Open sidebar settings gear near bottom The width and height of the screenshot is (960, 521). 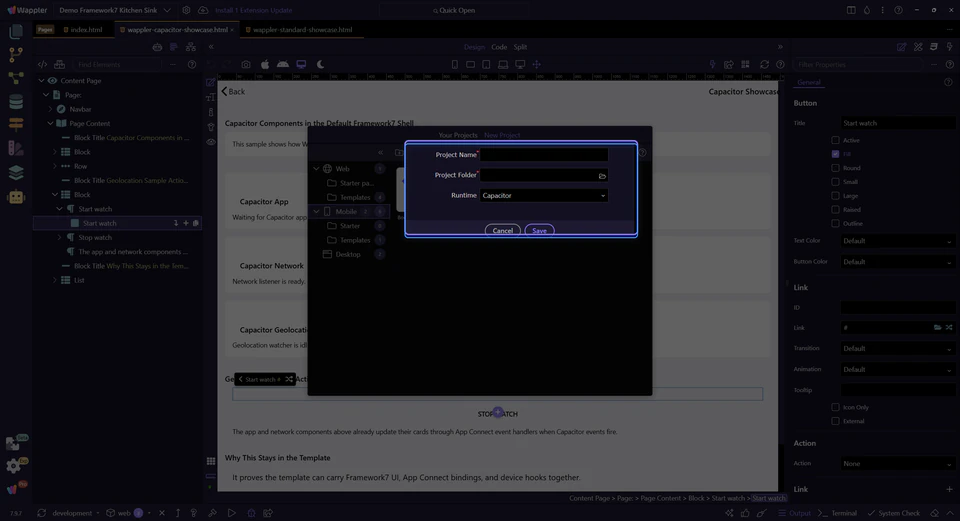pyautogui.click(x=13, y=466)
